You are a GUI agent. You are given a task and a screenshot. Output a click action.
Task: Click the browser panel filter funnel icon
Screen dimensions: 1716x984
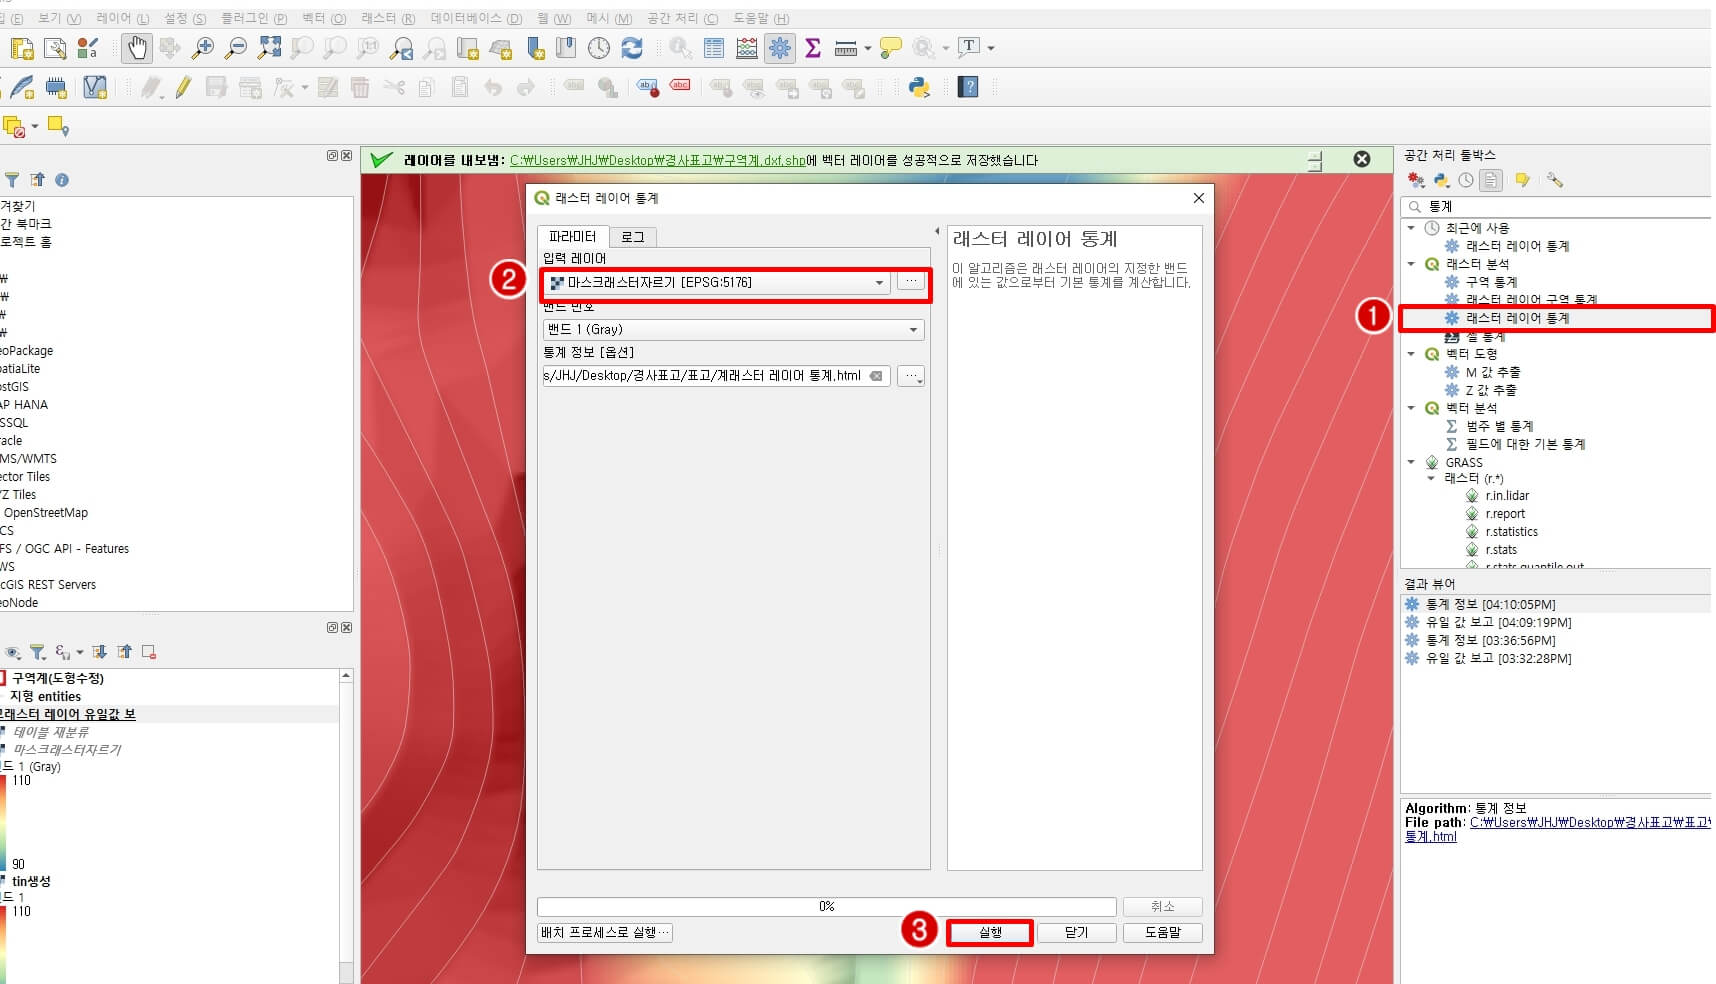12,180
